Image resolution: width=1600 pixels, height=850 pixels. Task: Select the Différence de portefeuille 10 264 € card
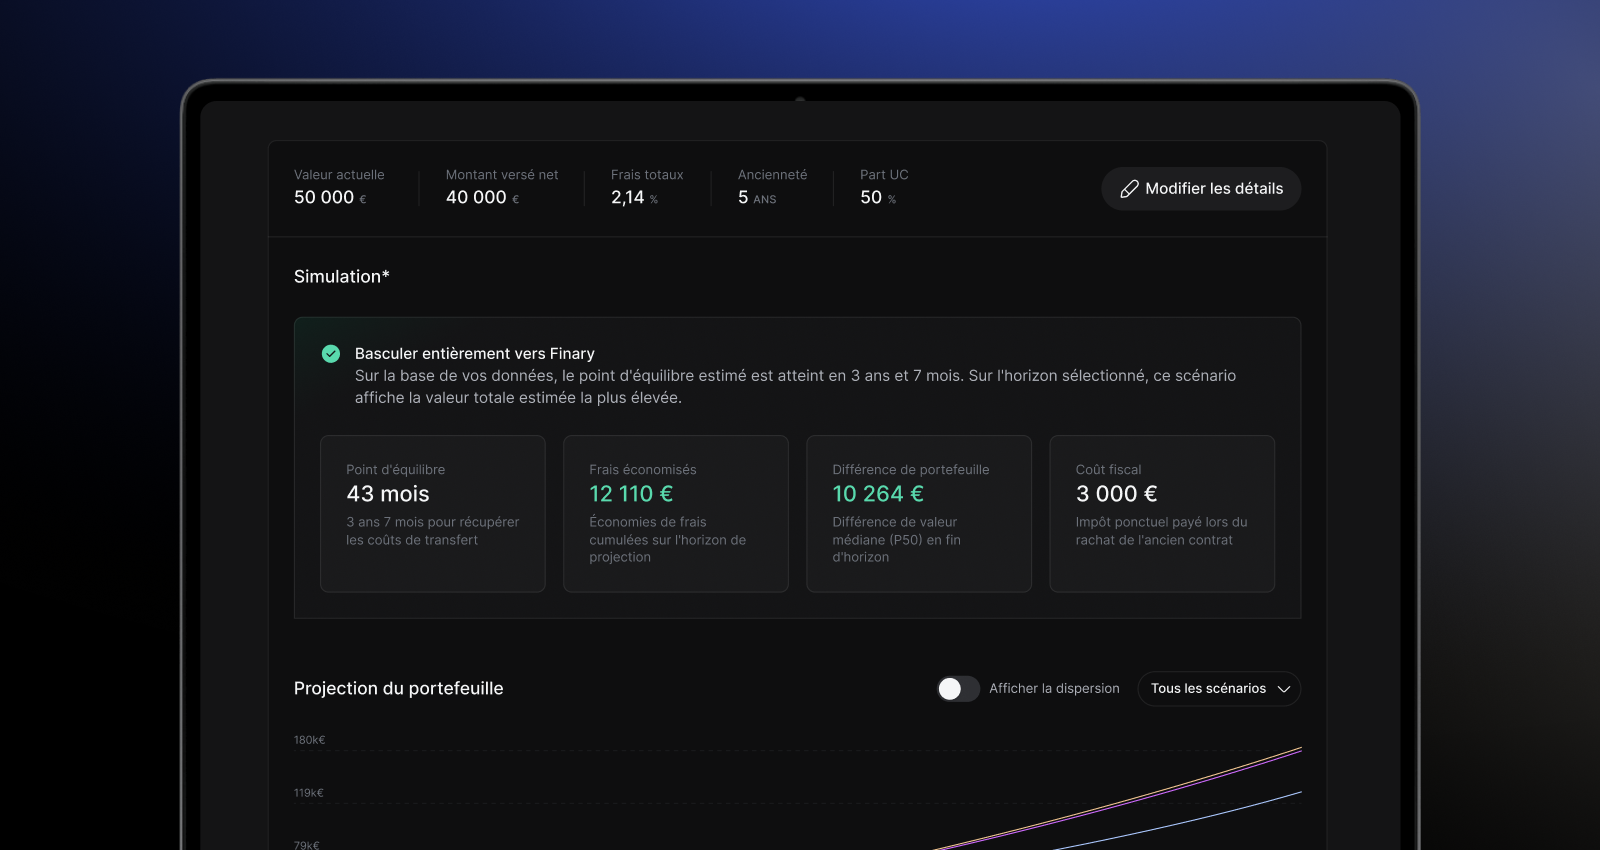coord(919,514)
